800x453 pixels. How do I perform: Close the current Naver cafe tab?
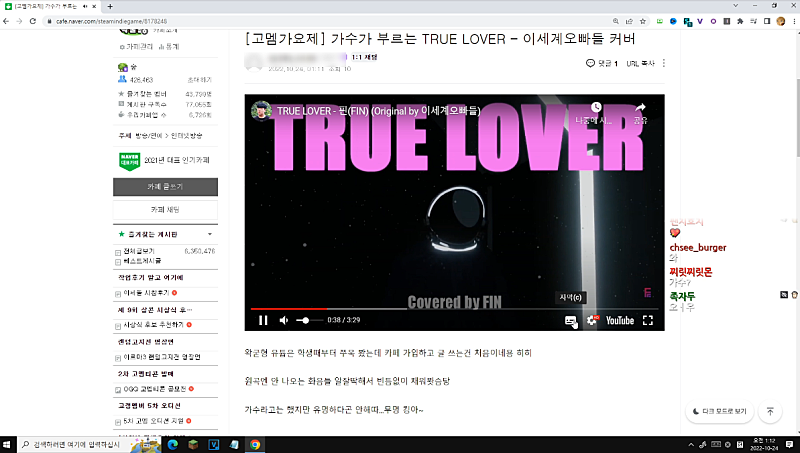click(x=94, y=6)
